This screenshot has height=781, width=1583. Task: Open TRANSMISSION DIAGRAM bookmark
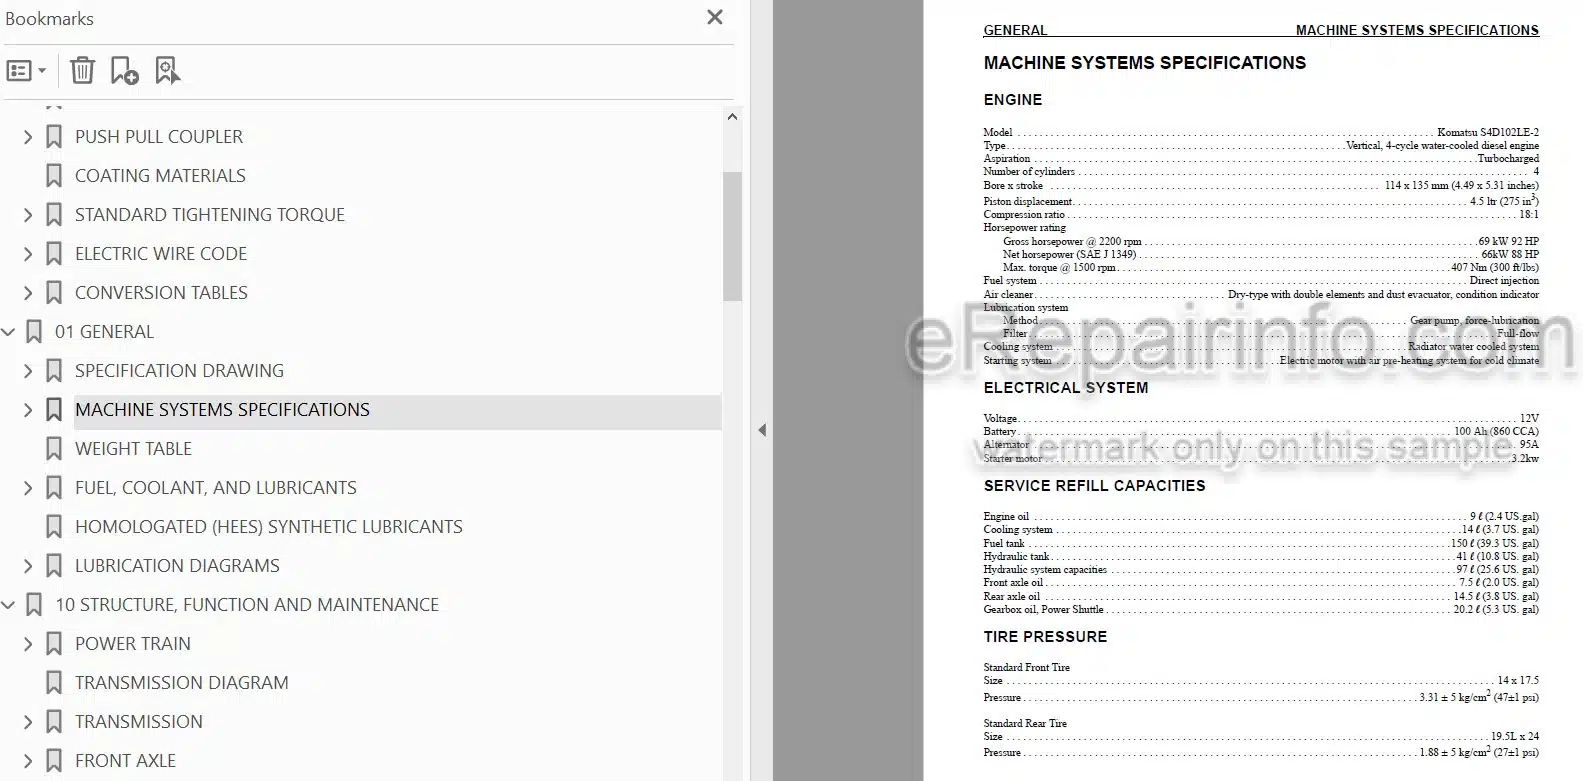[182, 683]
